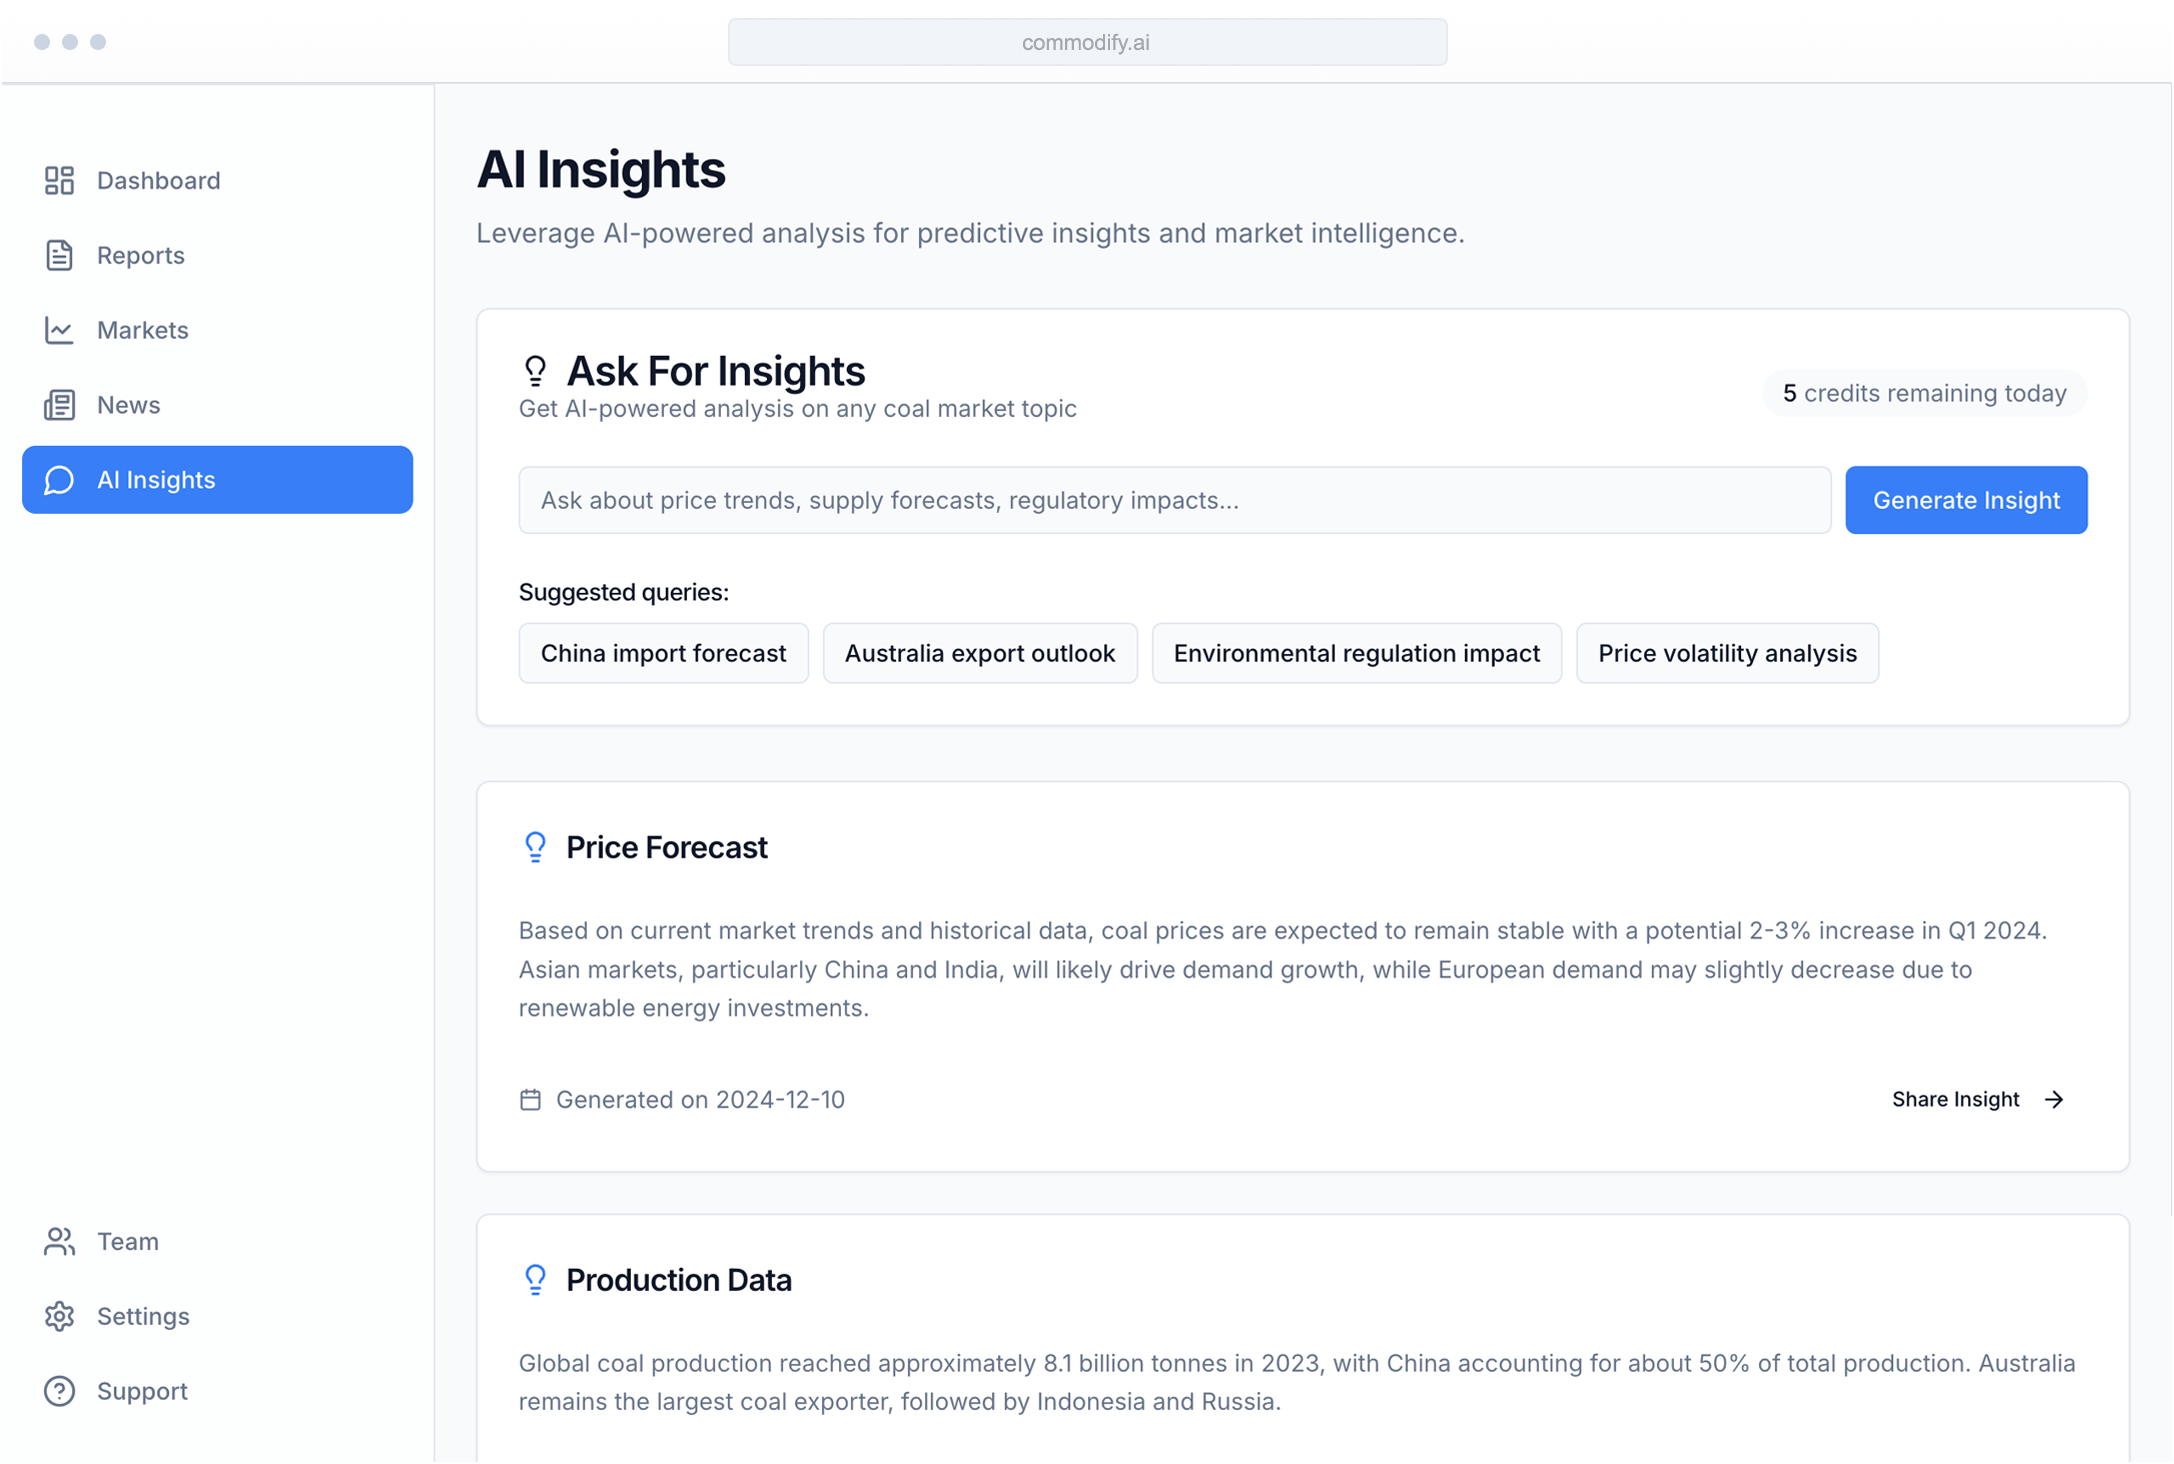Click the Dashboard grid icon
This screenshot has width=2174, height=1464.
(x=59, y=180)
